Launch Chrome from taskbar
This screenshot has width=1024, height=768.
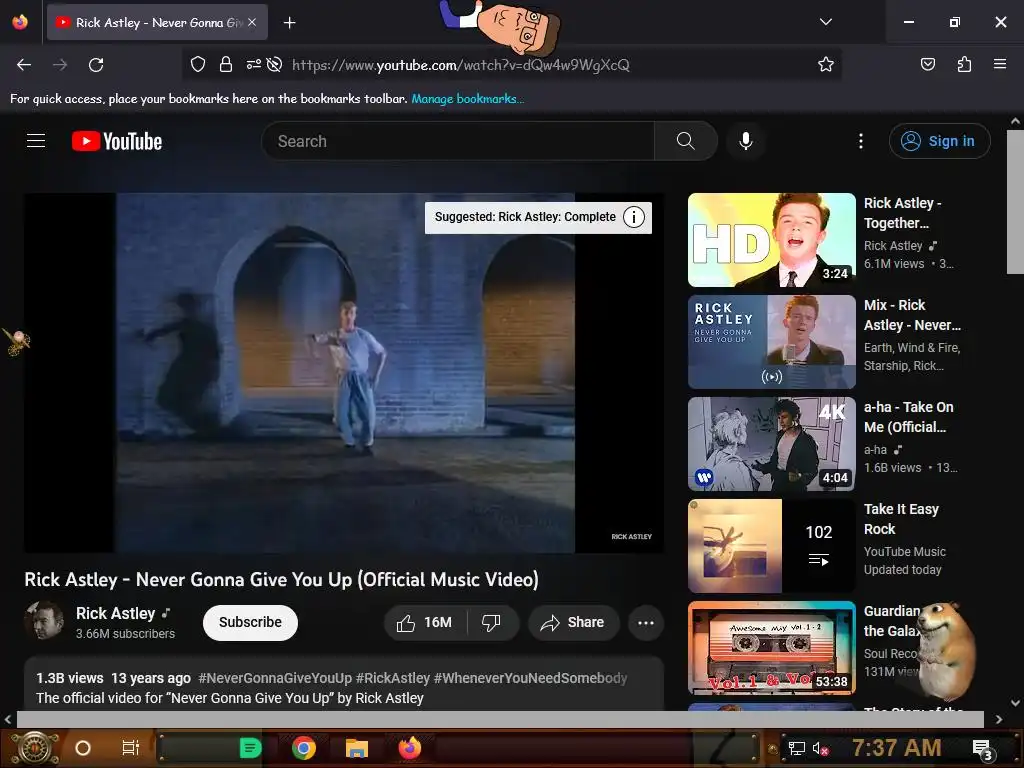[304, 748]
